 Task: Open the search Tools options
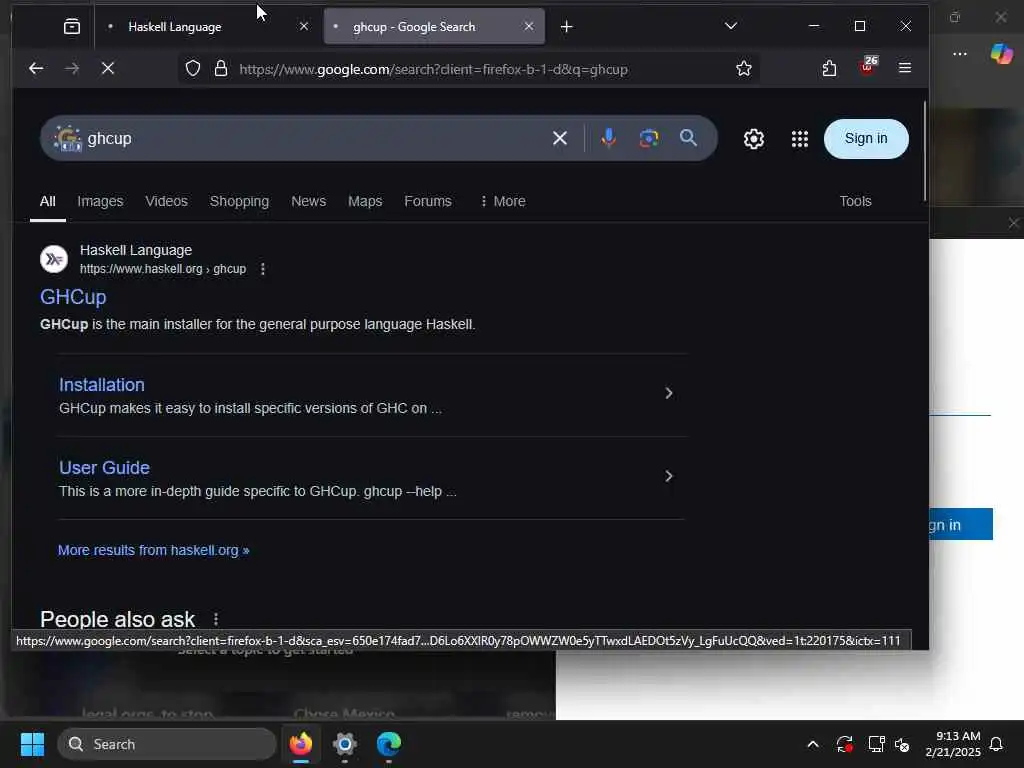pos(855,201)
